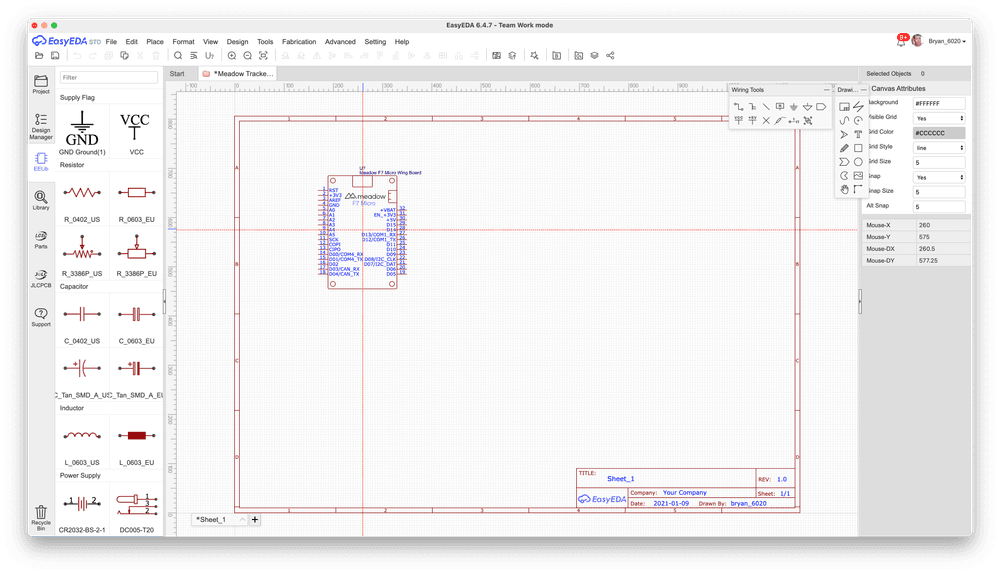Select the Voltage Probe tool

(x=780, y=120)
